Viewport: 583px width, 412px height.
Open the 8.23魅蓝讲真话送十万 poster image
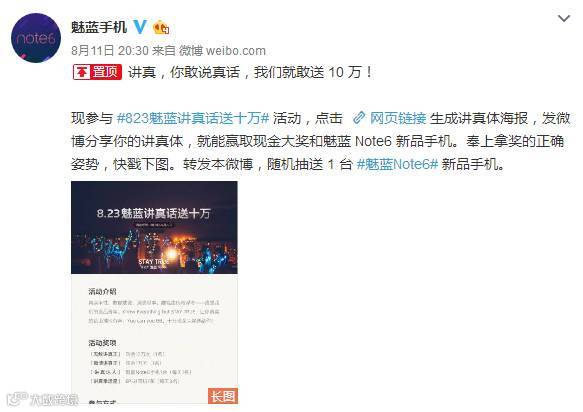(x=154, y=292)
